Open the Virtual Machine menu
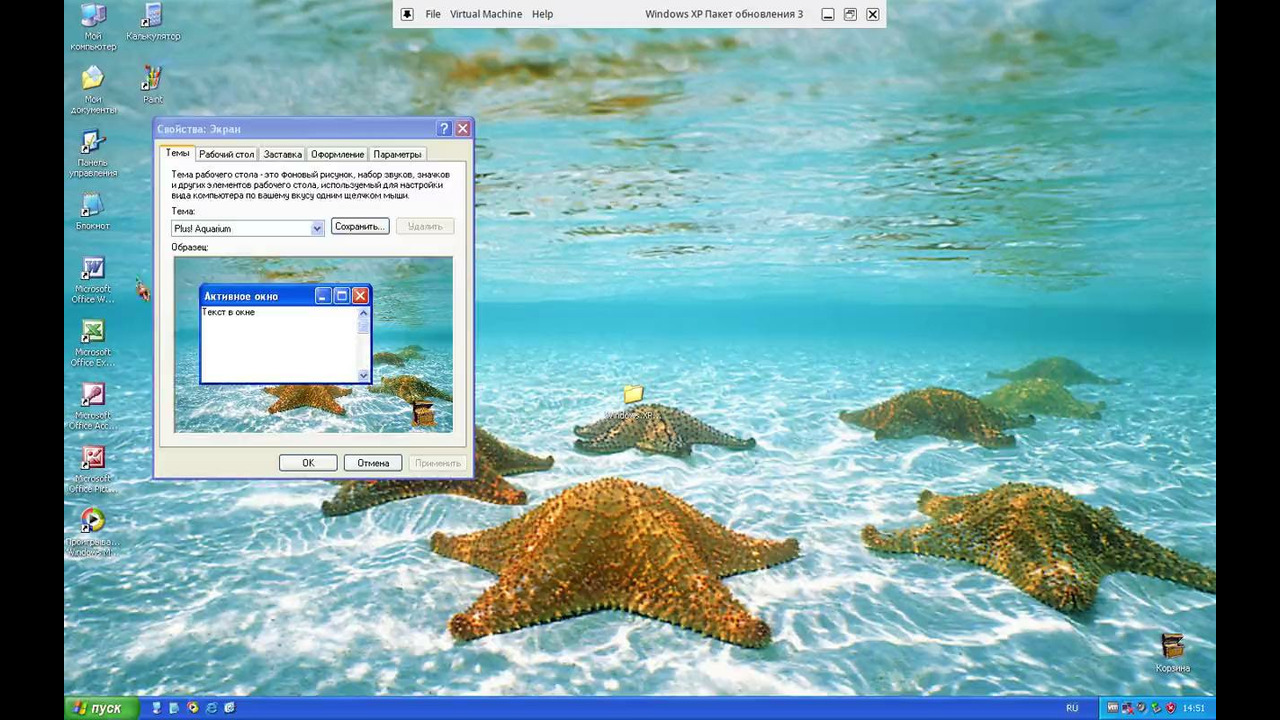This screenshot has width=1280, height=720. pos(486,14)
